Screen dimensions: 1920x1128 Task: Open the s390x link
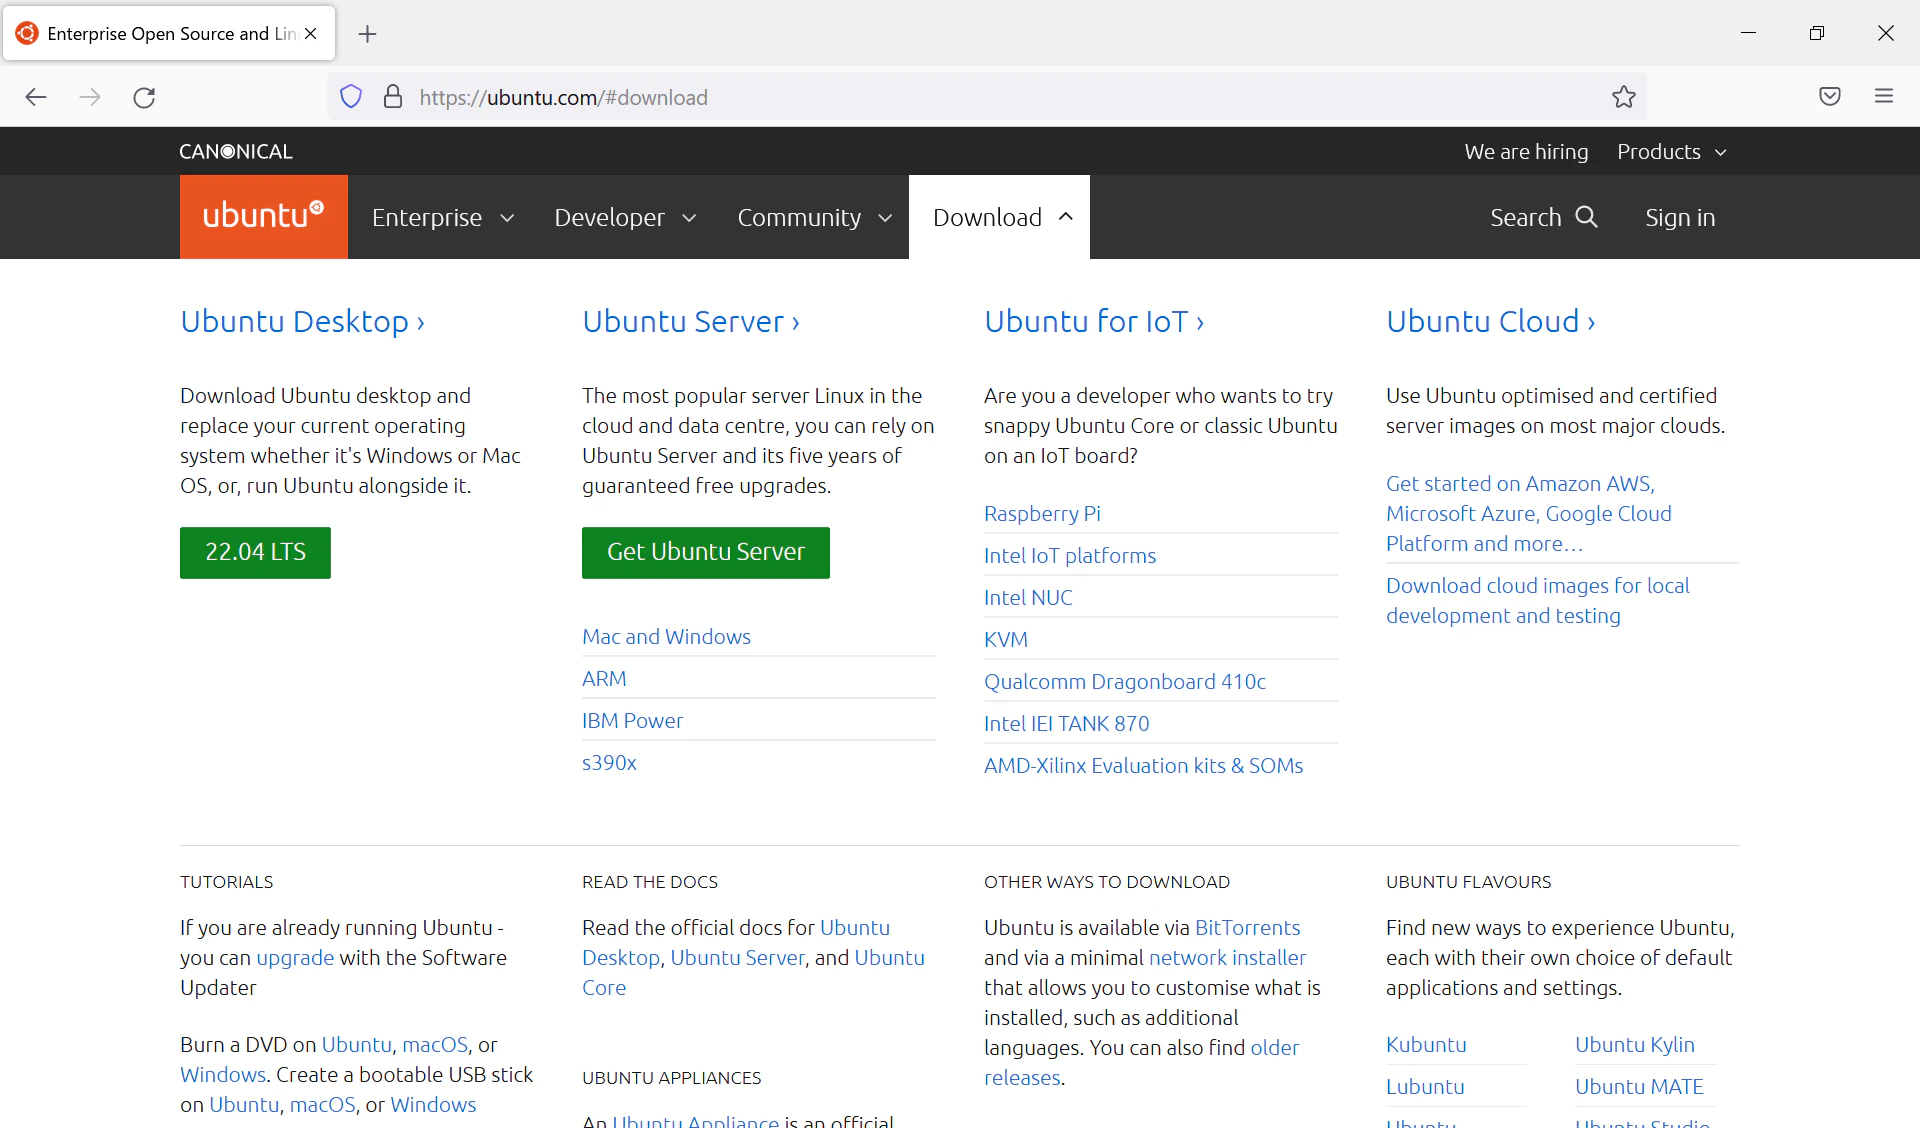point(609,762)
